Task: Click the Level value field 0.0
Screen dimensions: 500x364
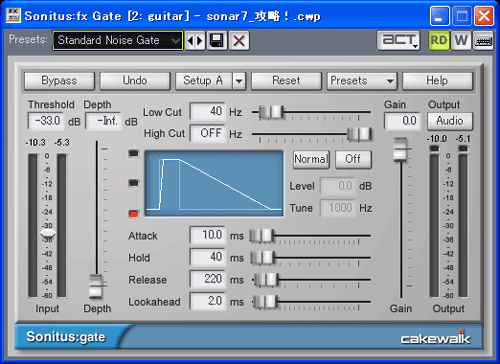Action: pyautogui.click(x=338, y=186)
